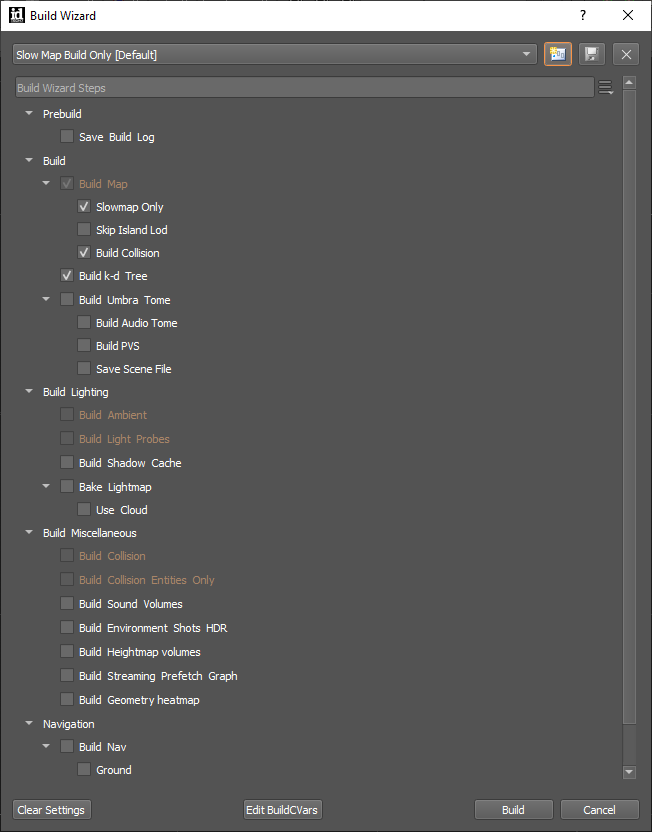
Task: Enable the Save Build Log checkbox
Action: tap(67, 136)
